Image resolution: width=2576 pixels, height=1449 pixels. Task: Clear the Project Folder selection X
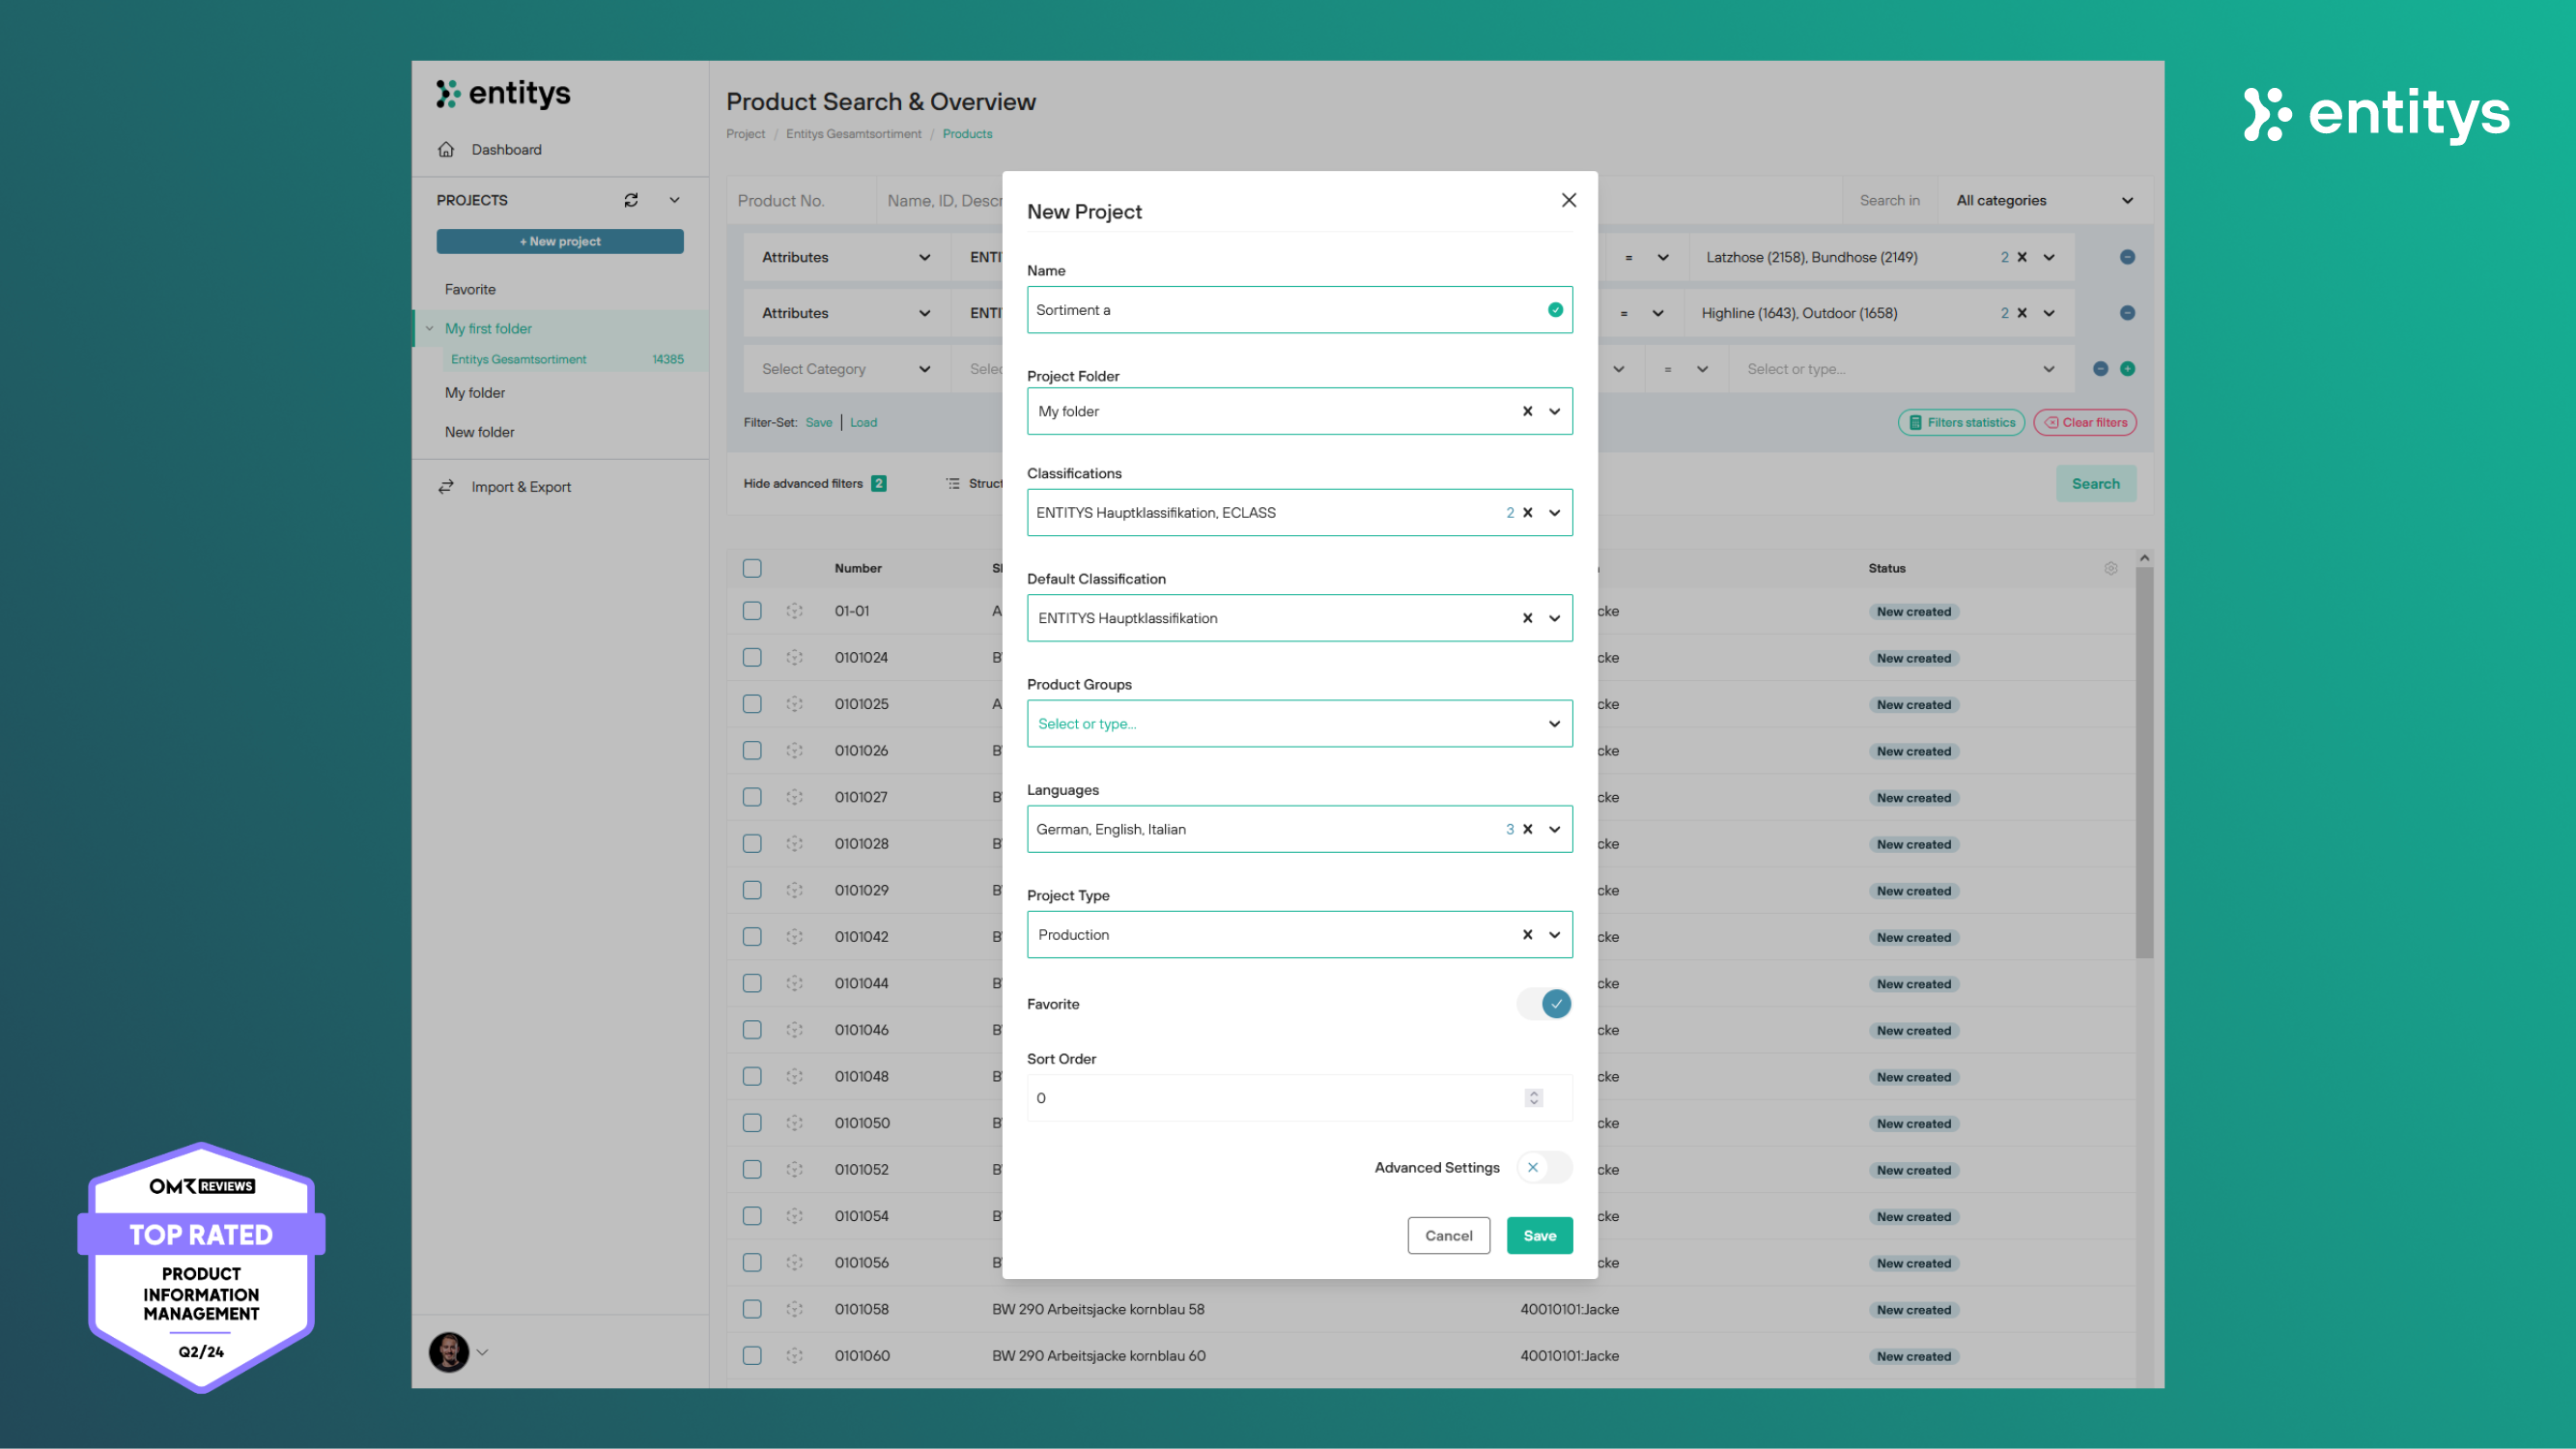[1527, 411]
